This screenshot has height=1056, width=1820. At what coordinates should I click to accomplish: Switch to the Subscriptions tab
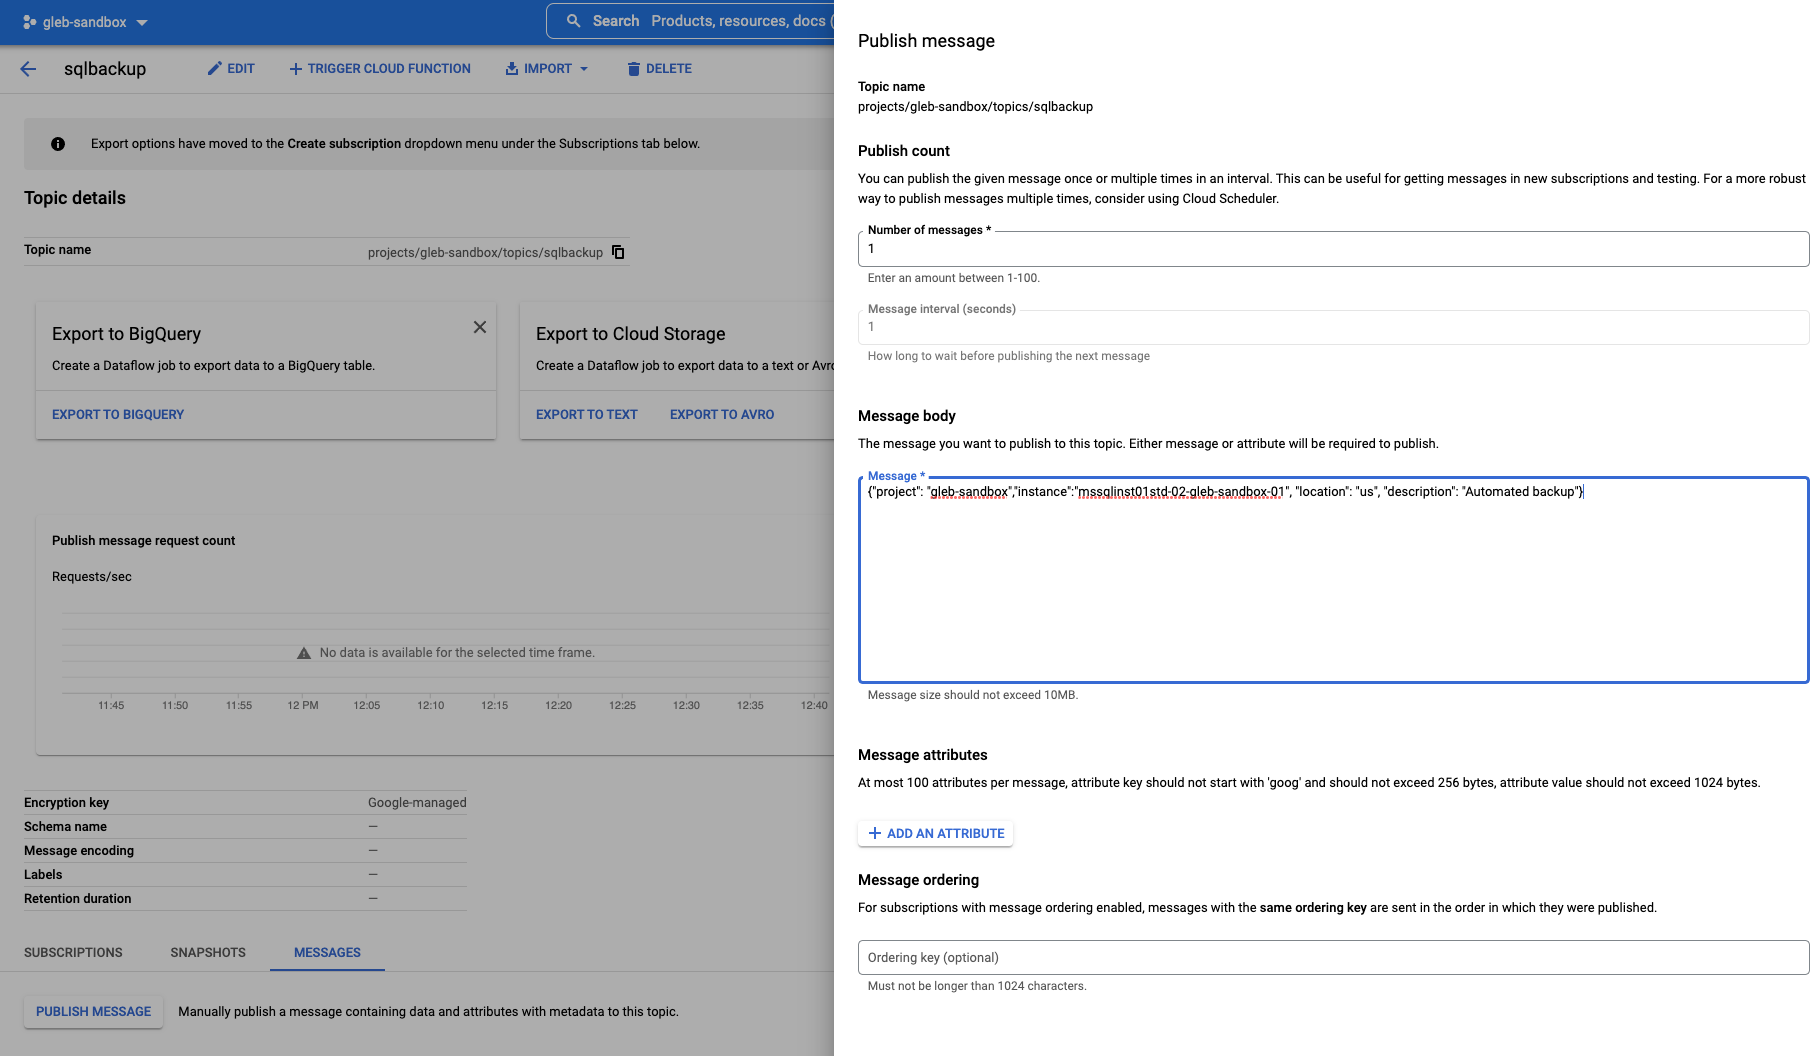(x=73, y=952)
